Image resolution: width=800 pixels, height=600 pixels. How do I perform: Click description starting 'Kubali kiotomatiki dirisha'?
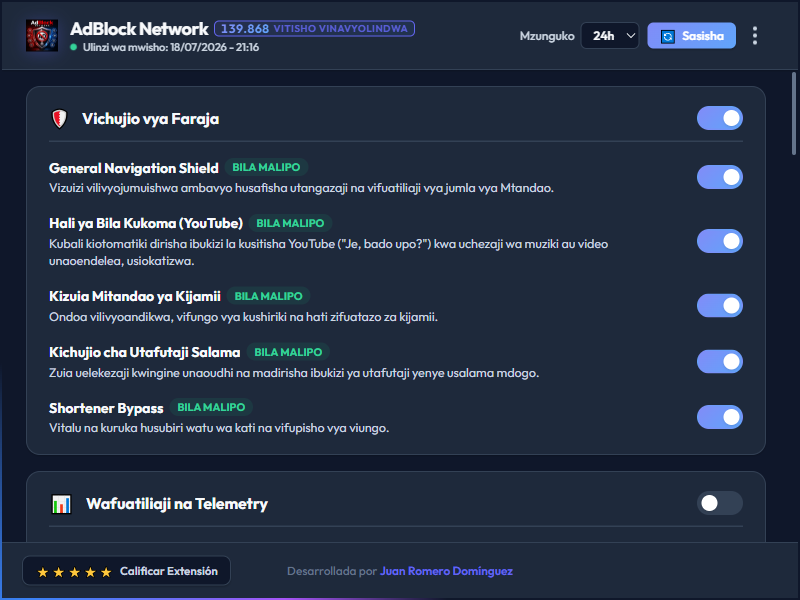click(x=329, y=253)
